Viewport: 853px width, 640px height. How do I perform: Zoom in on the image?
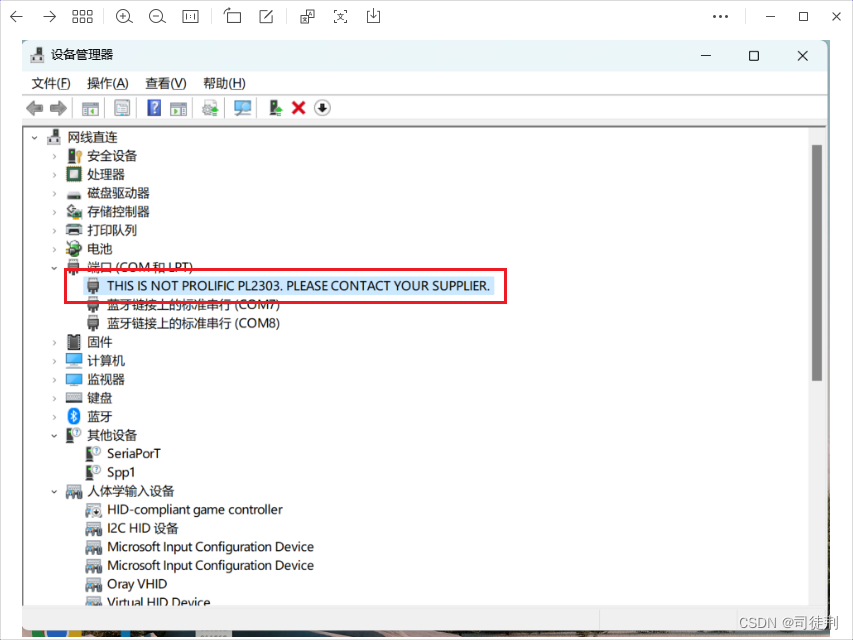coord(124,17)
